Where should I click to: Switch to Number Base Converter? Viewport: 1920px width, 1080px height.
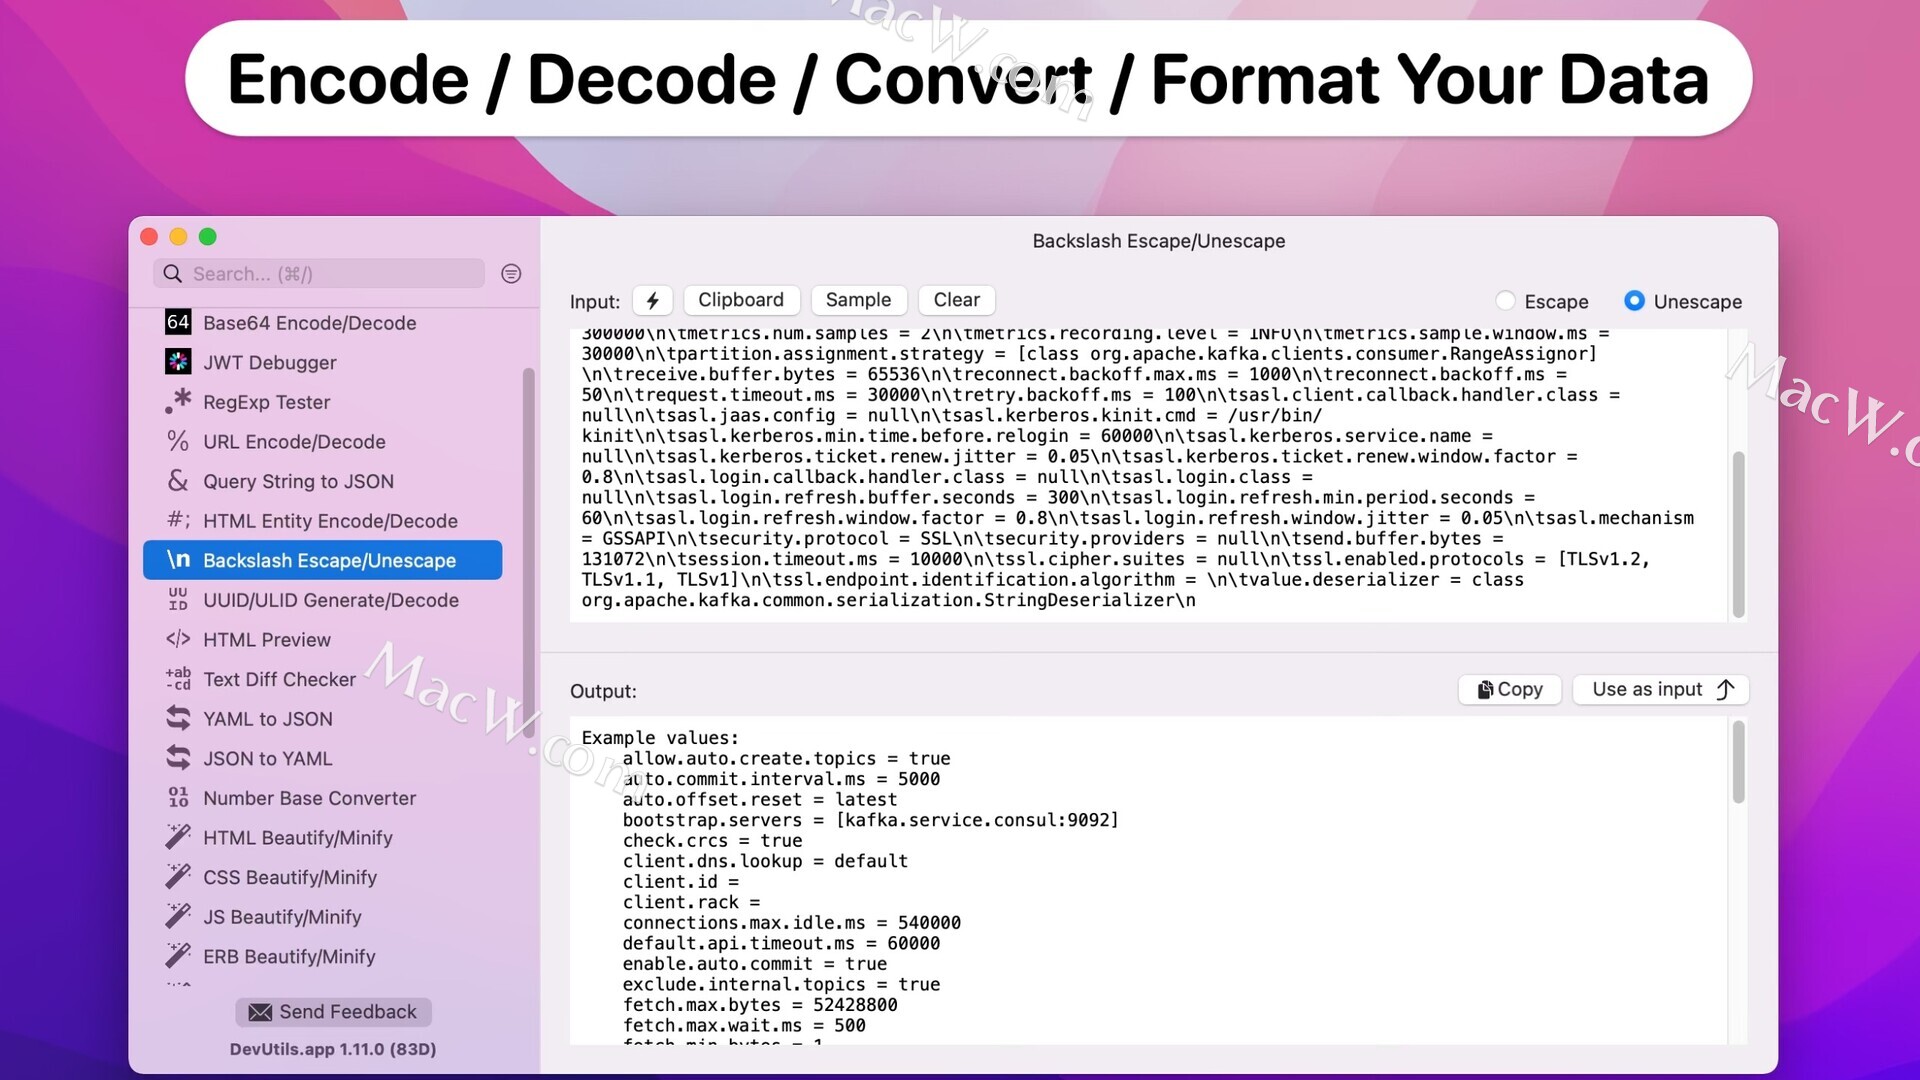[309, 798]
